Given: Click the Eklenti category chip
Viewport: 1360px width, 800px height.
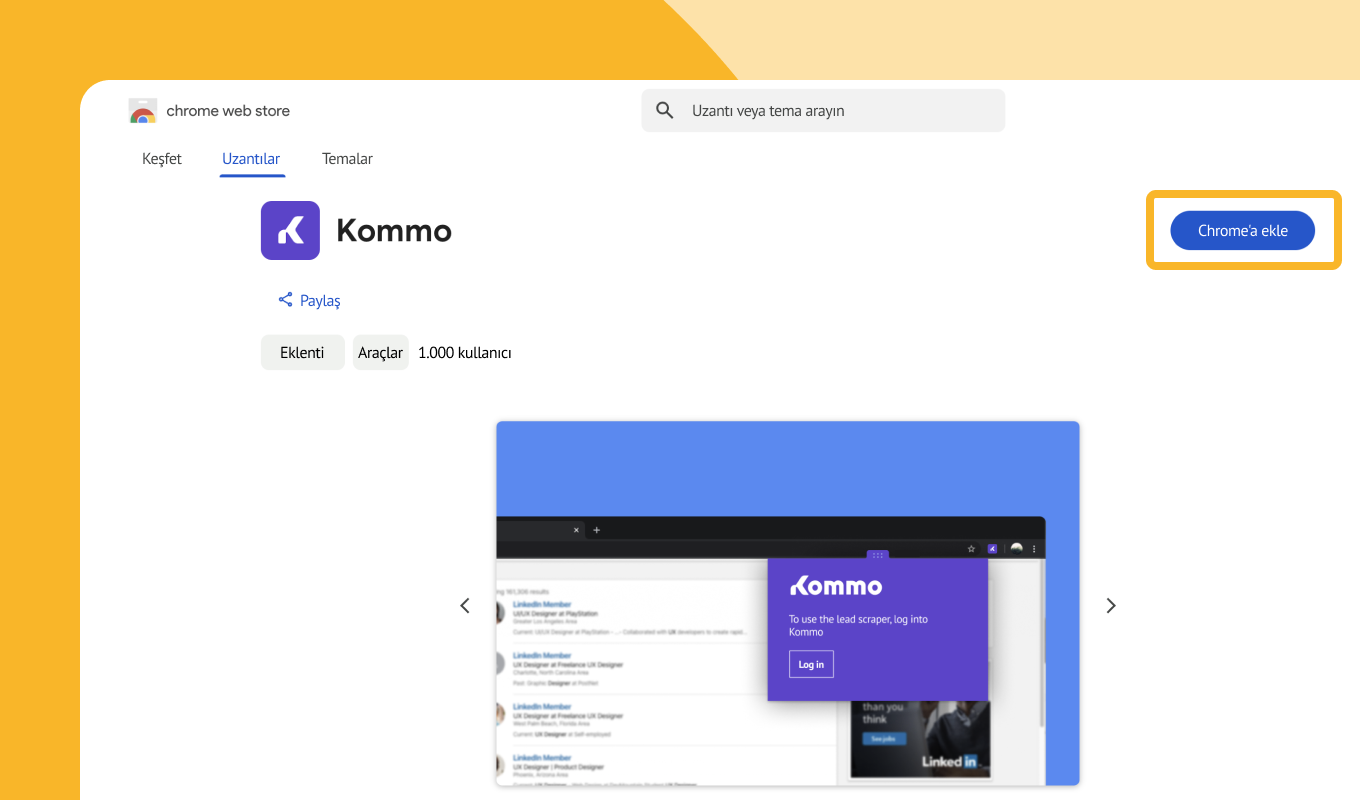Looking at the screenshot, I should coord(302,352).
